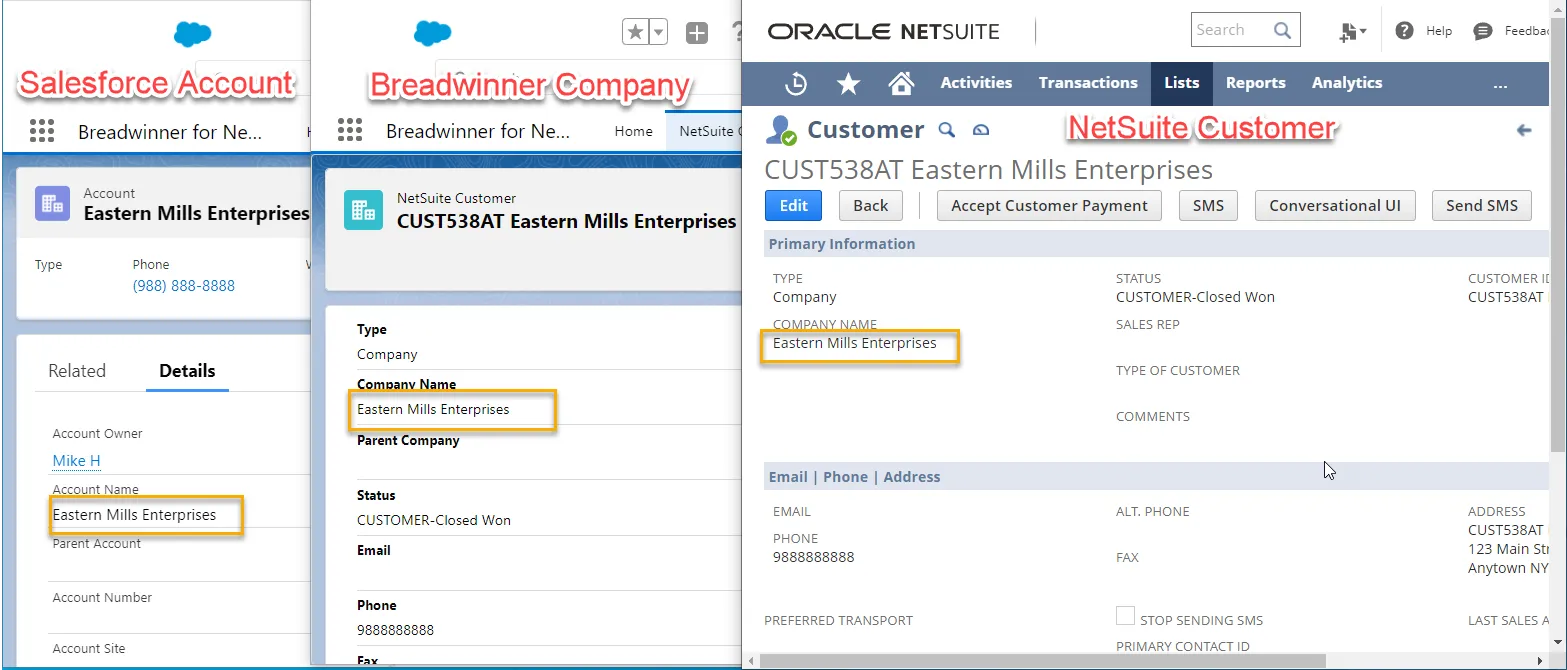The width and height of the screenshot is (1567, 670).
Task: Click the (988) 888-8888 phone link
Action: pyautogui.click(x=184, y=286)
